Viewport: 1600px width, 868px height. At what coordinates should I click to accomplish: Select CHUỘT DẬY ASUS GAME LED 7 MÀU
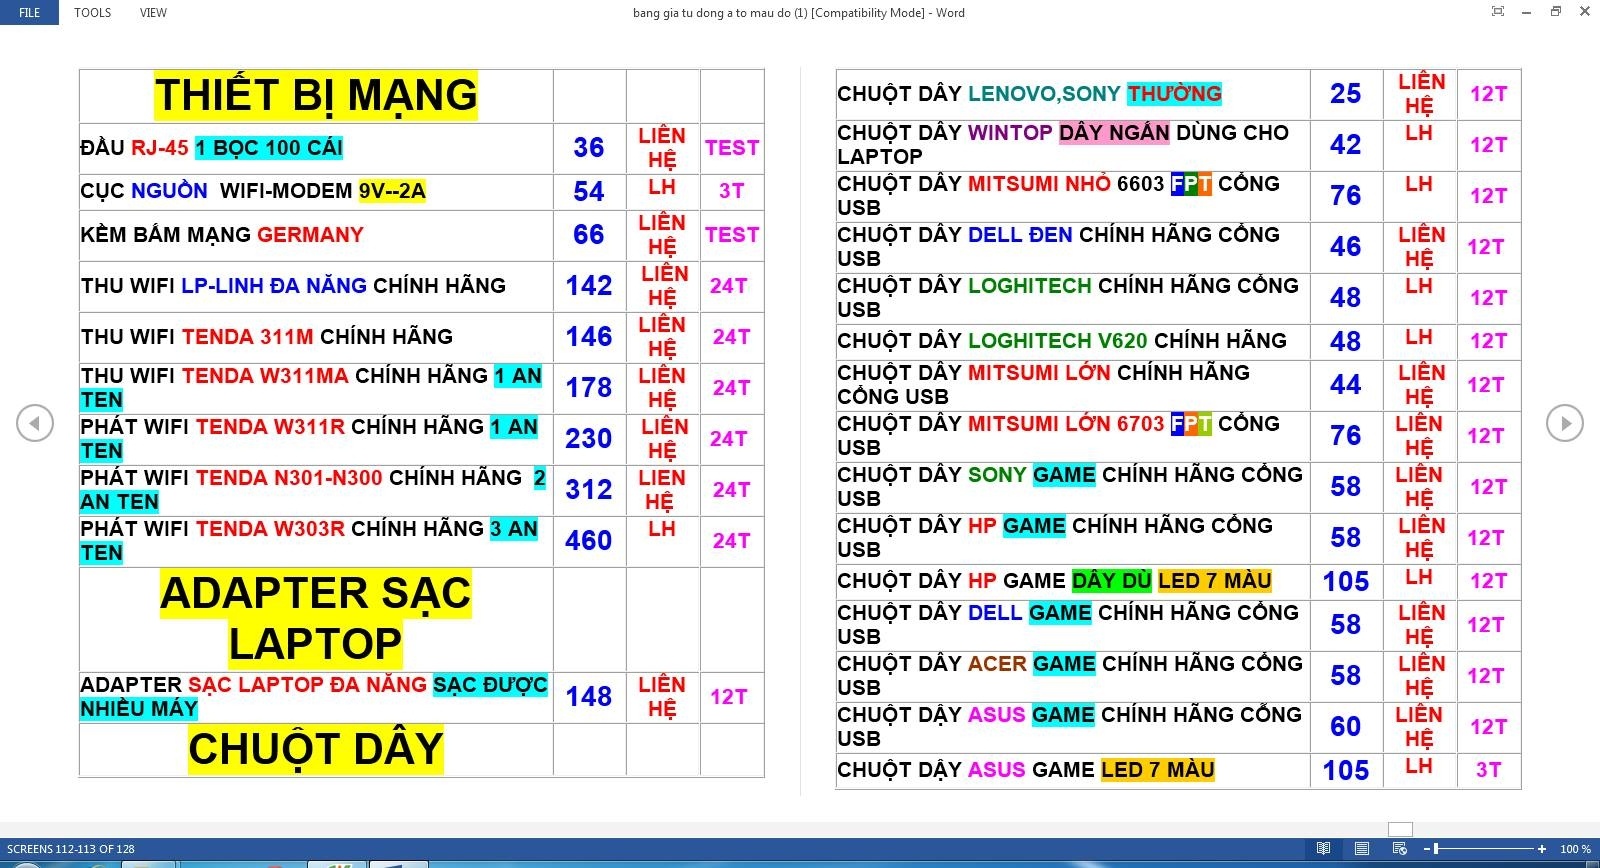pos(1026,770)
